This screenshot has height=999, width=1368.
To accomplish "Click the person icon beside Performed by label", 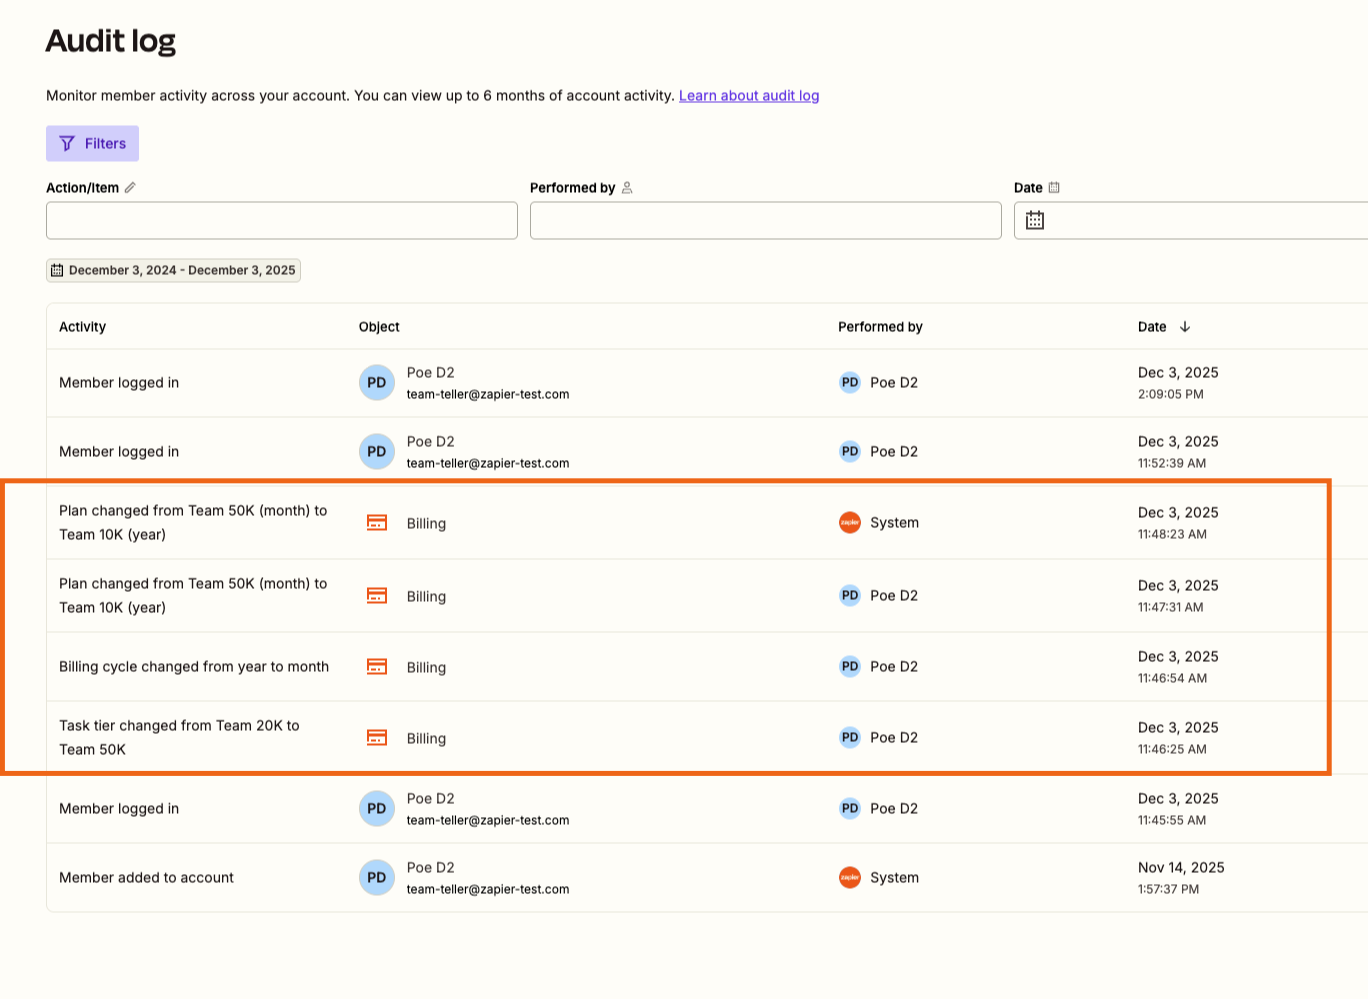I will click(x=626, y=187).
